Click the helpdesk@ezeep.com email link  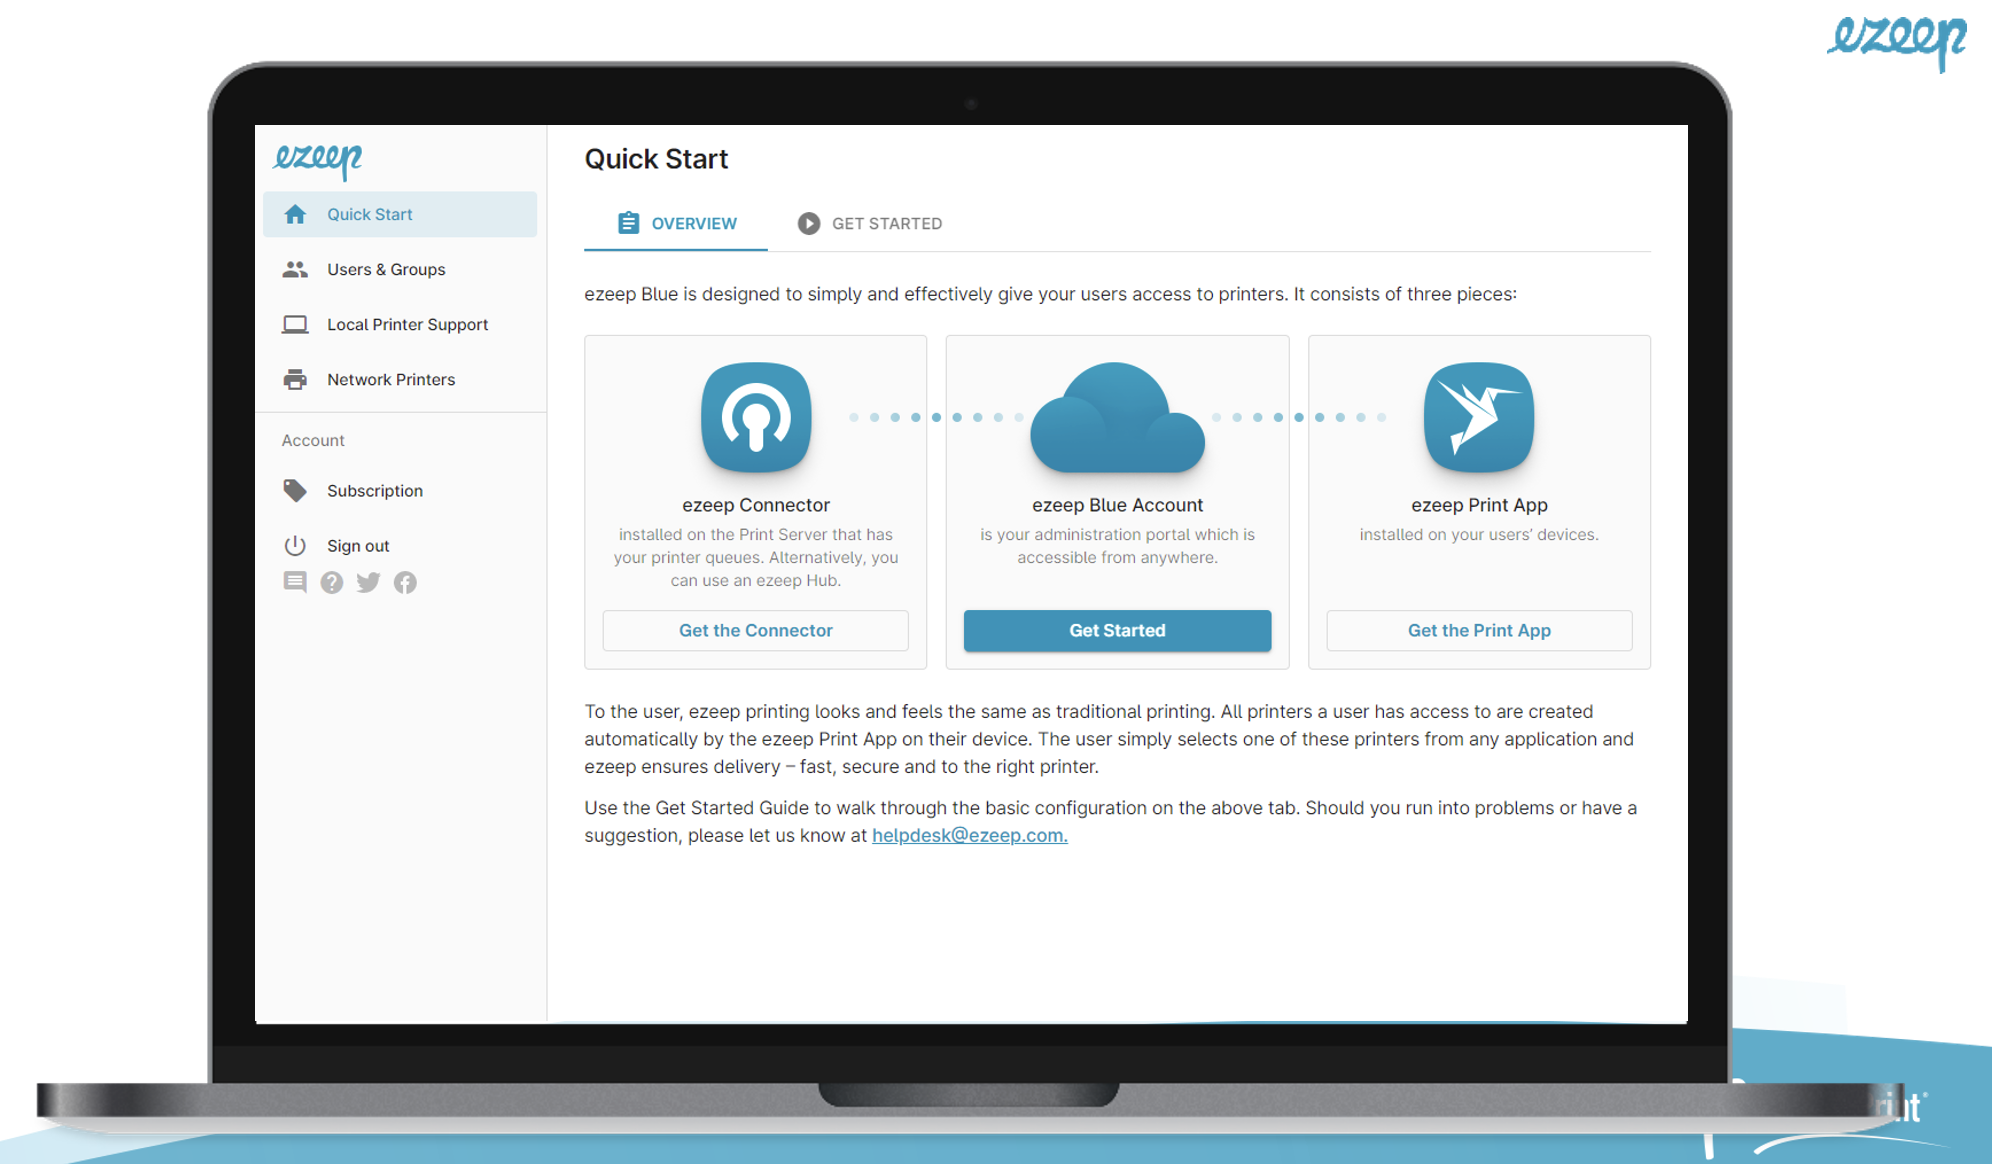tap(969, 835)
